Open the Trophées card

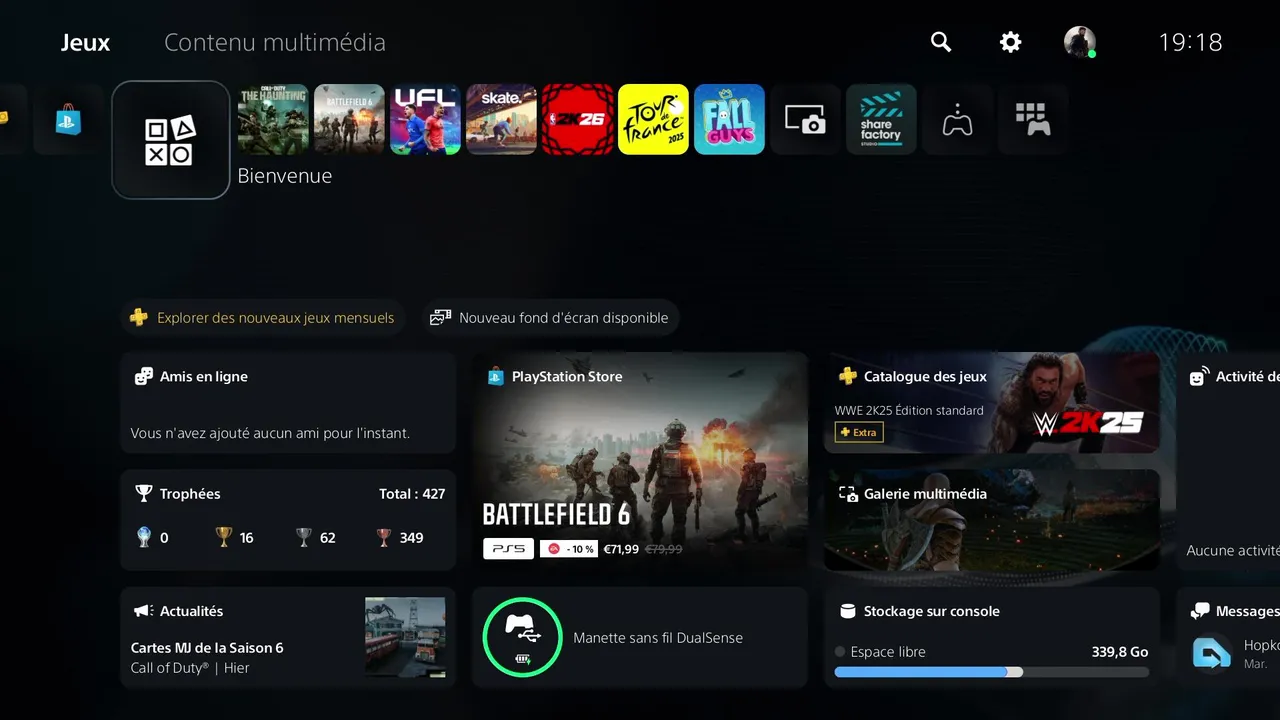(288, 520)
